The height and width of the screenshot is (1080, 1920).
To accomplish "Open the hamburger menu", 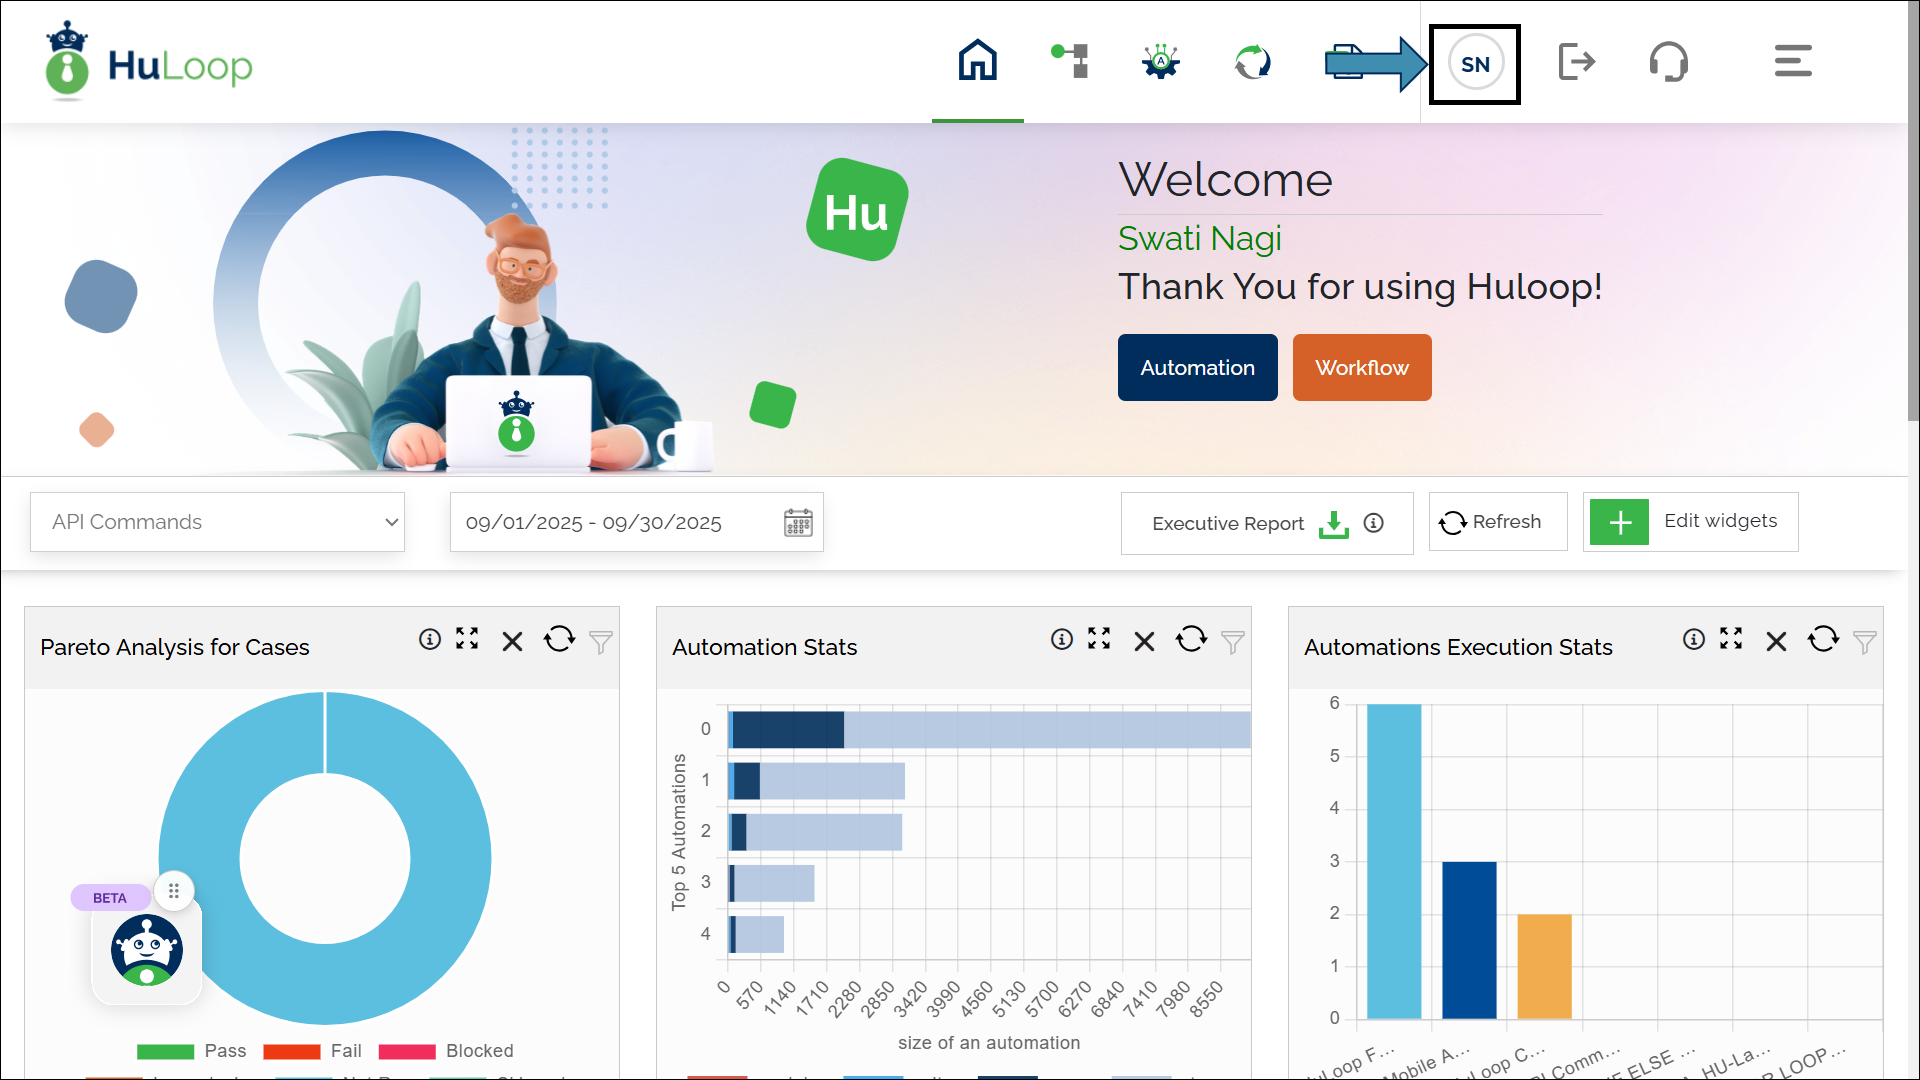I will 1793,61.
